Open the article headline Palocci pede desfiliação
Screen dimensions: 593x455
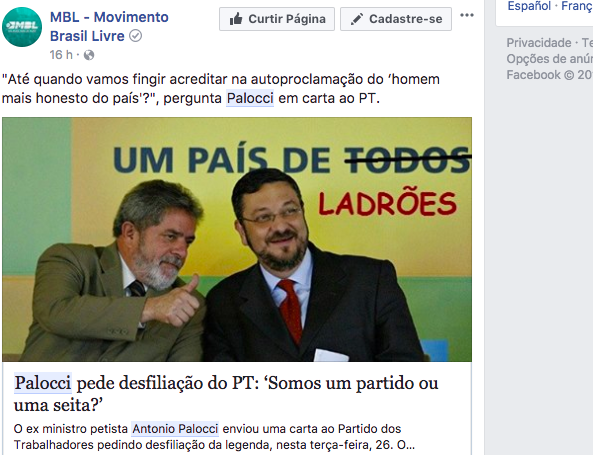point(226,394)
